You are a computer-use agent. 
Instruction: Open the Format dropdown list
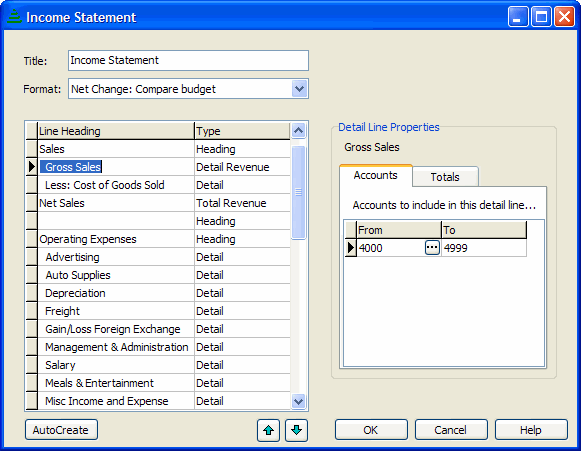click(299, 89)
